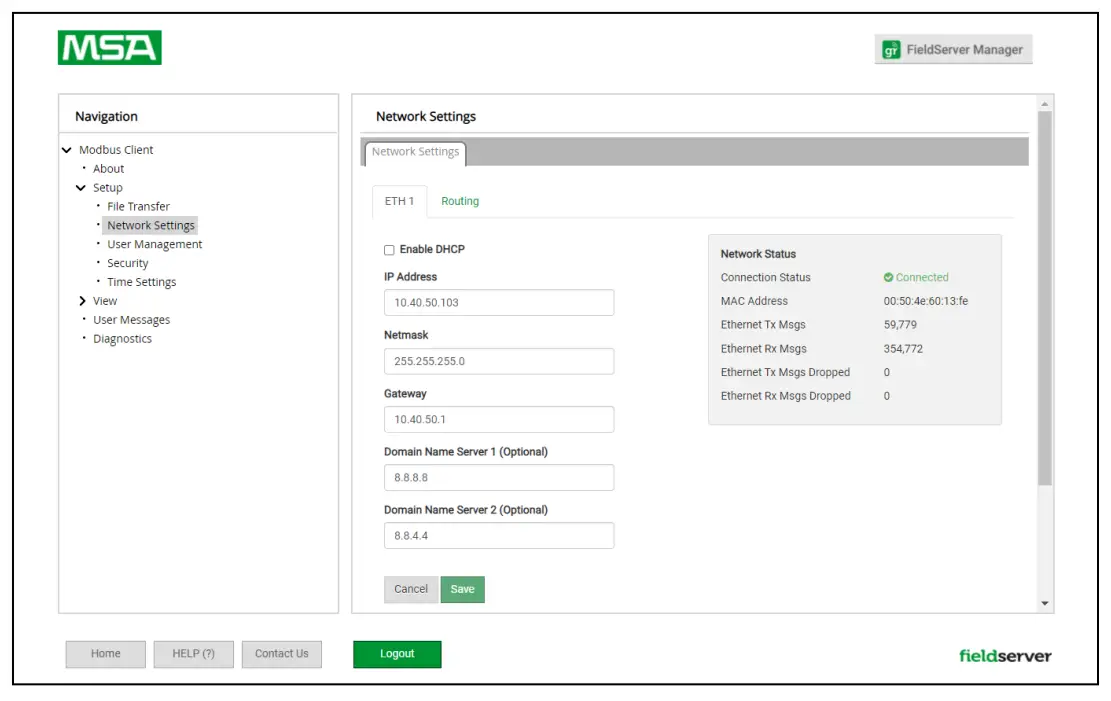Click the Save button
The width and height of the screenshot is (1111, 701).
click(463, 590)
